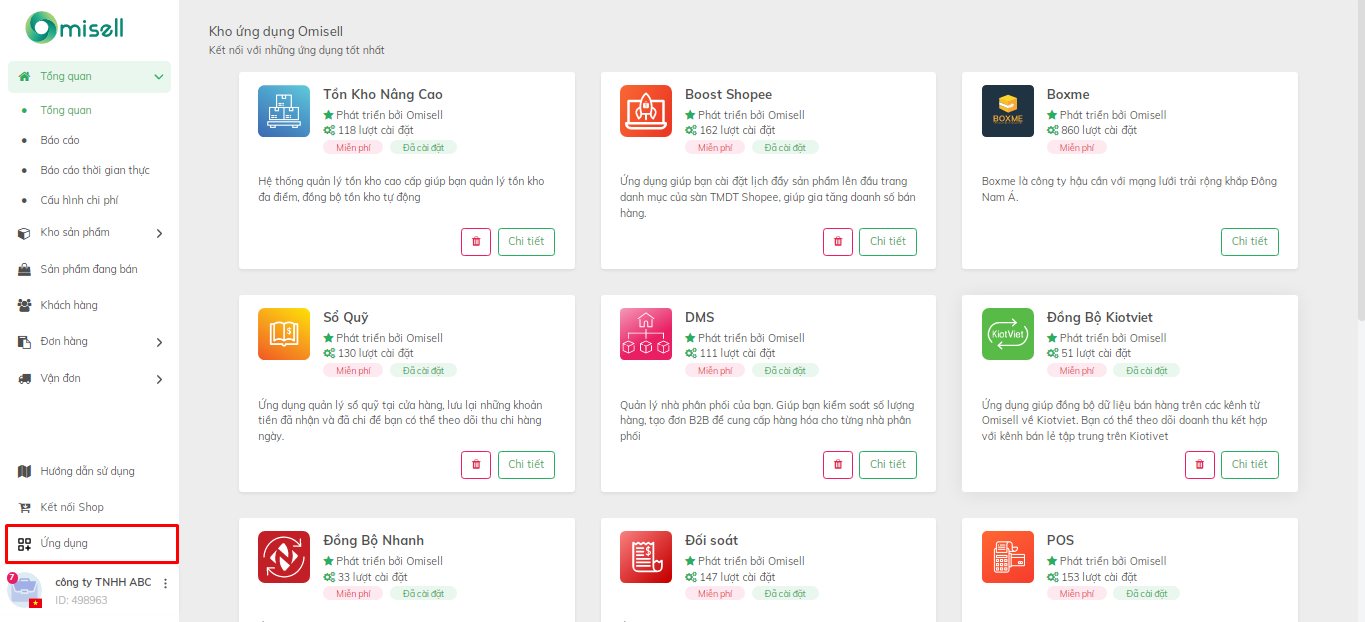The image size is (1365, 622).
Task: Click the Đơn hàng sidebar icon
Action: [x=24, y=342]
